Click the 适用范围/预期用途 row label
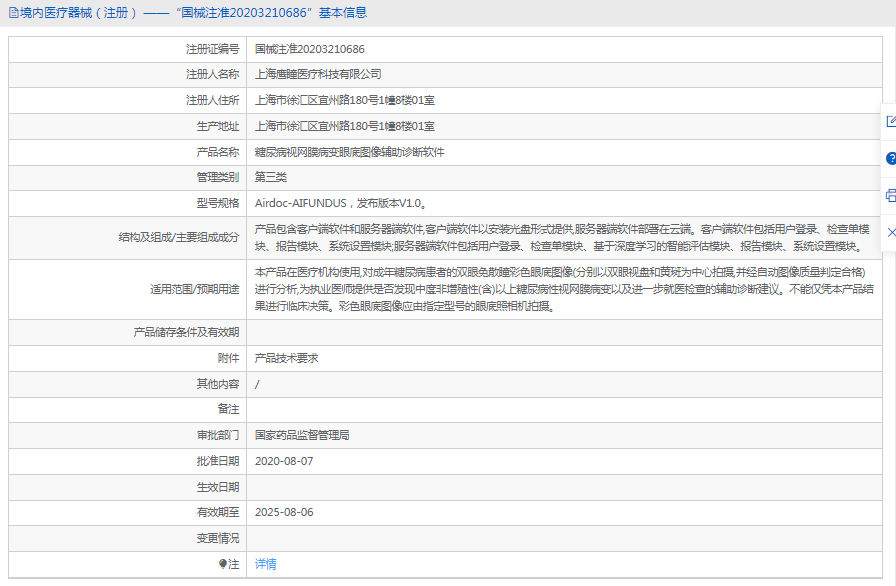 click(x=194, y=289)
